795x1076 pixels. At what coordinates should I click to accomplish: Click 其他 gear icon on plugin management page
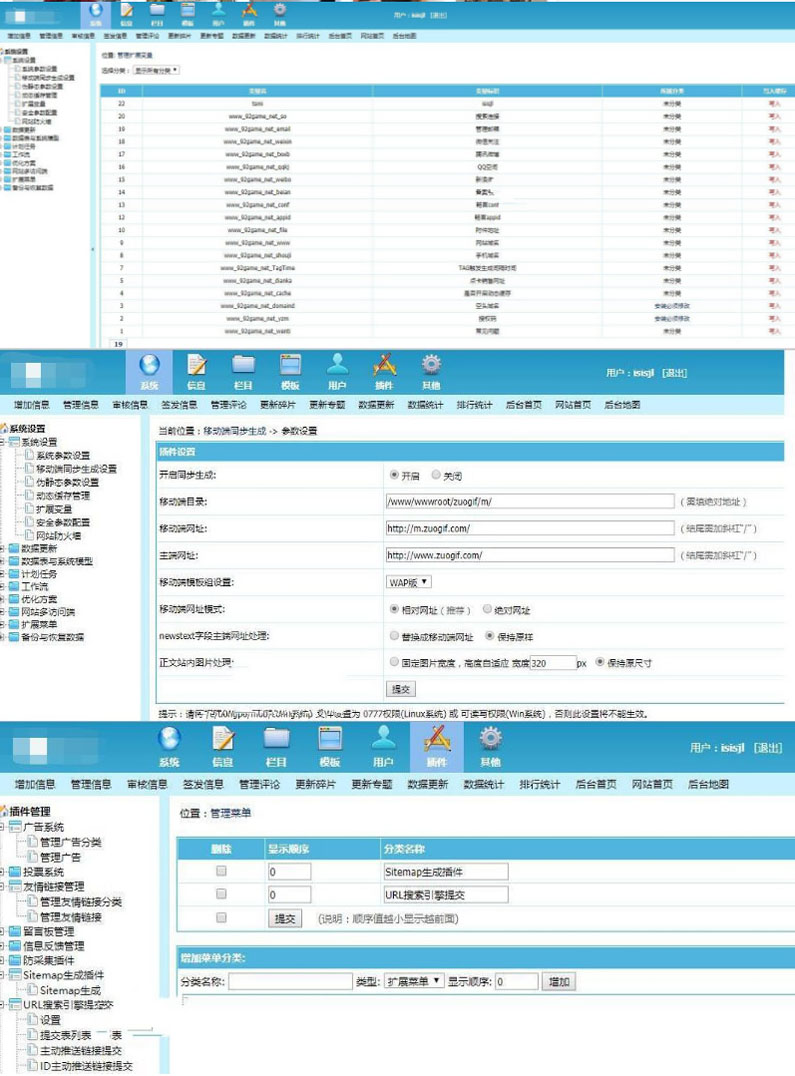(x=490, y=747)
